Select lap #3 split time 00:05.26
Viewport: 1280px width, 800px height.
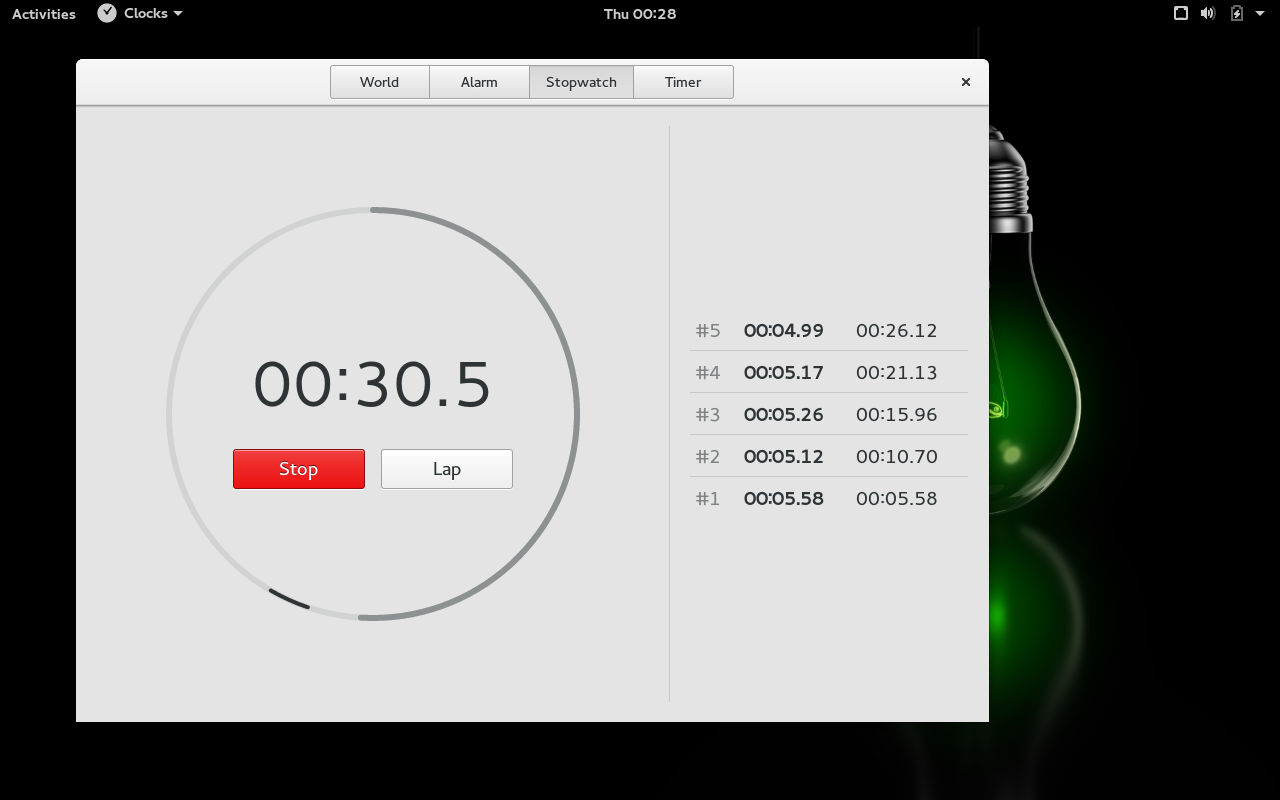pos(783,415)
